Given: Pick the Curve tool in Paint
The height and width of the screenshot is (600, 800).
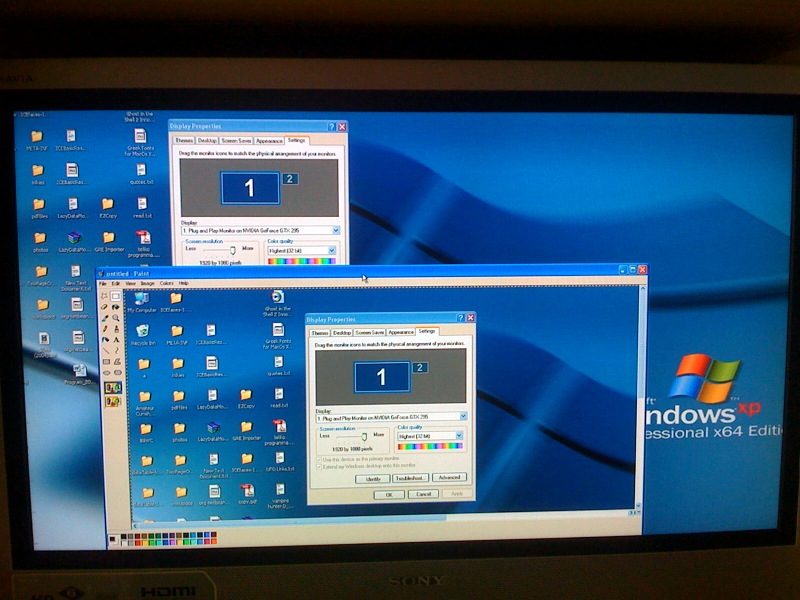Looking at the screenshot, I should (117, 351).
